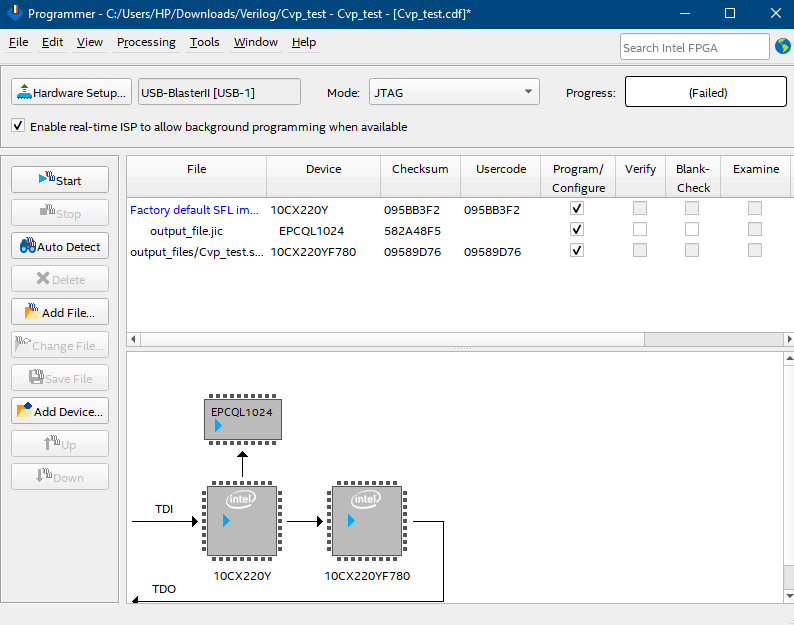Run Auto Detect for devices
This screenshot has width=794, height=625.
point(60,246)
